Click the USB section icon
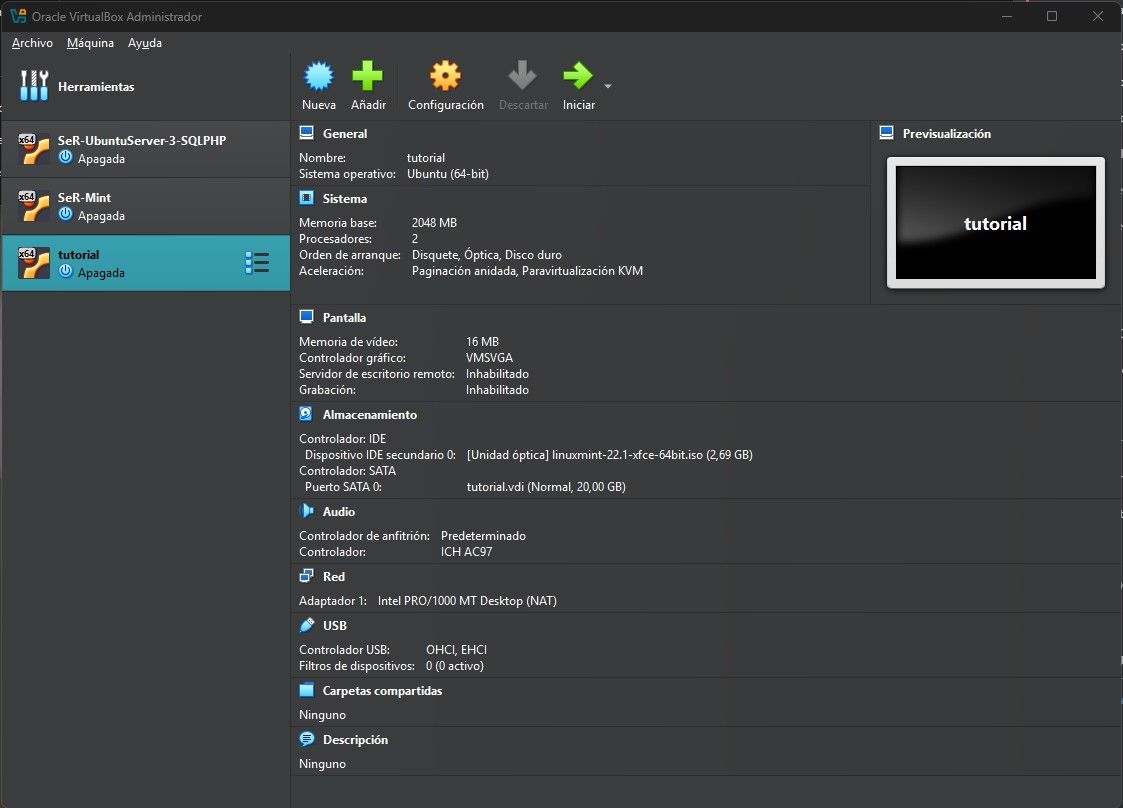The height and width of the screenshot is (808, 1123). [x=307, y=625]
